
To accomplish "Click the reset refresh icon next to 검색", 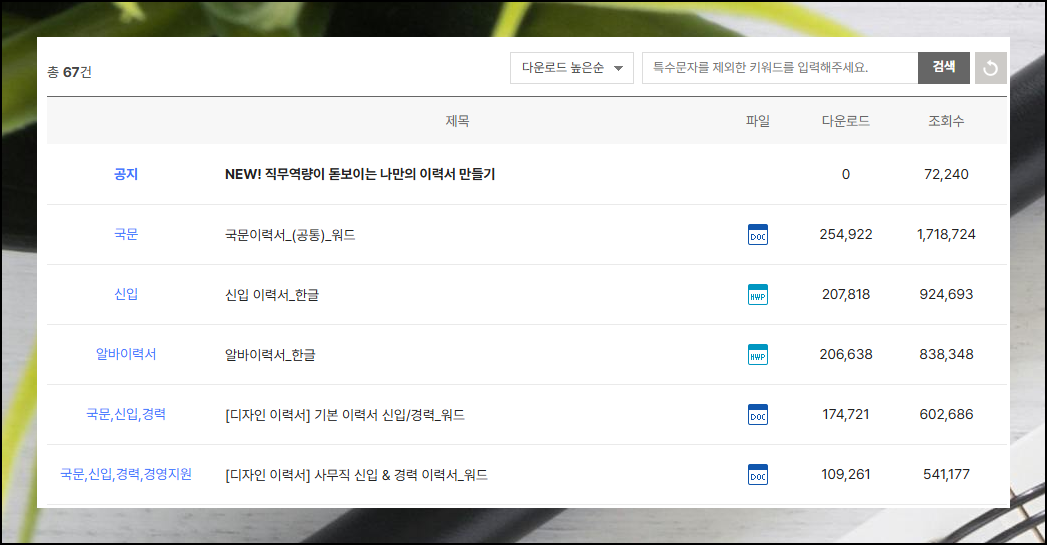I will (991, 68).
